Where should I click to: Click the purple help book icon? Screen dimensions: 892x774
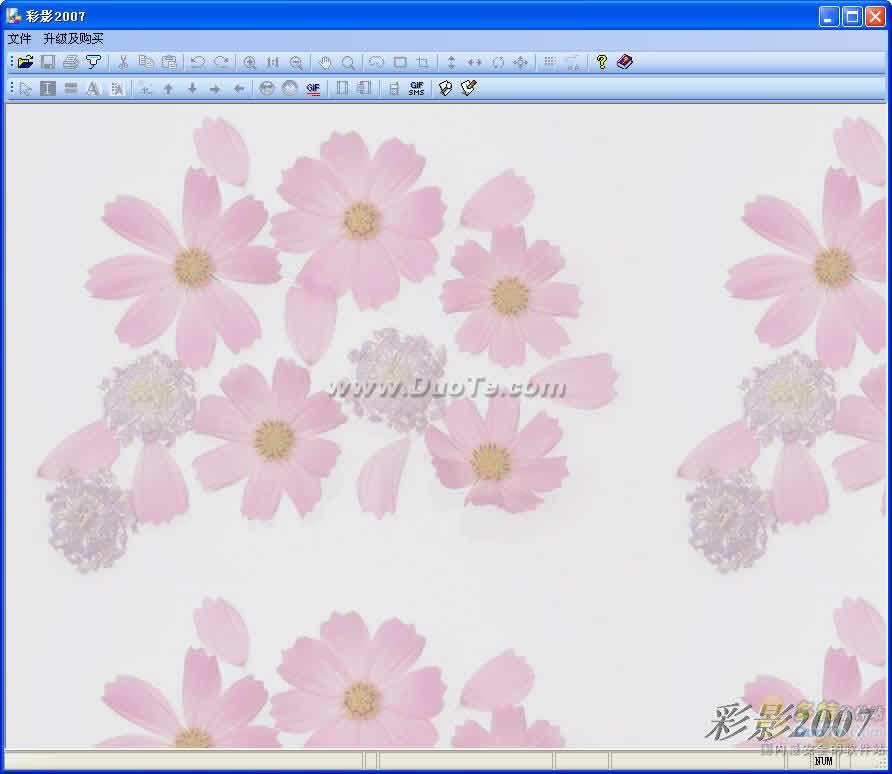pos(625,61)
